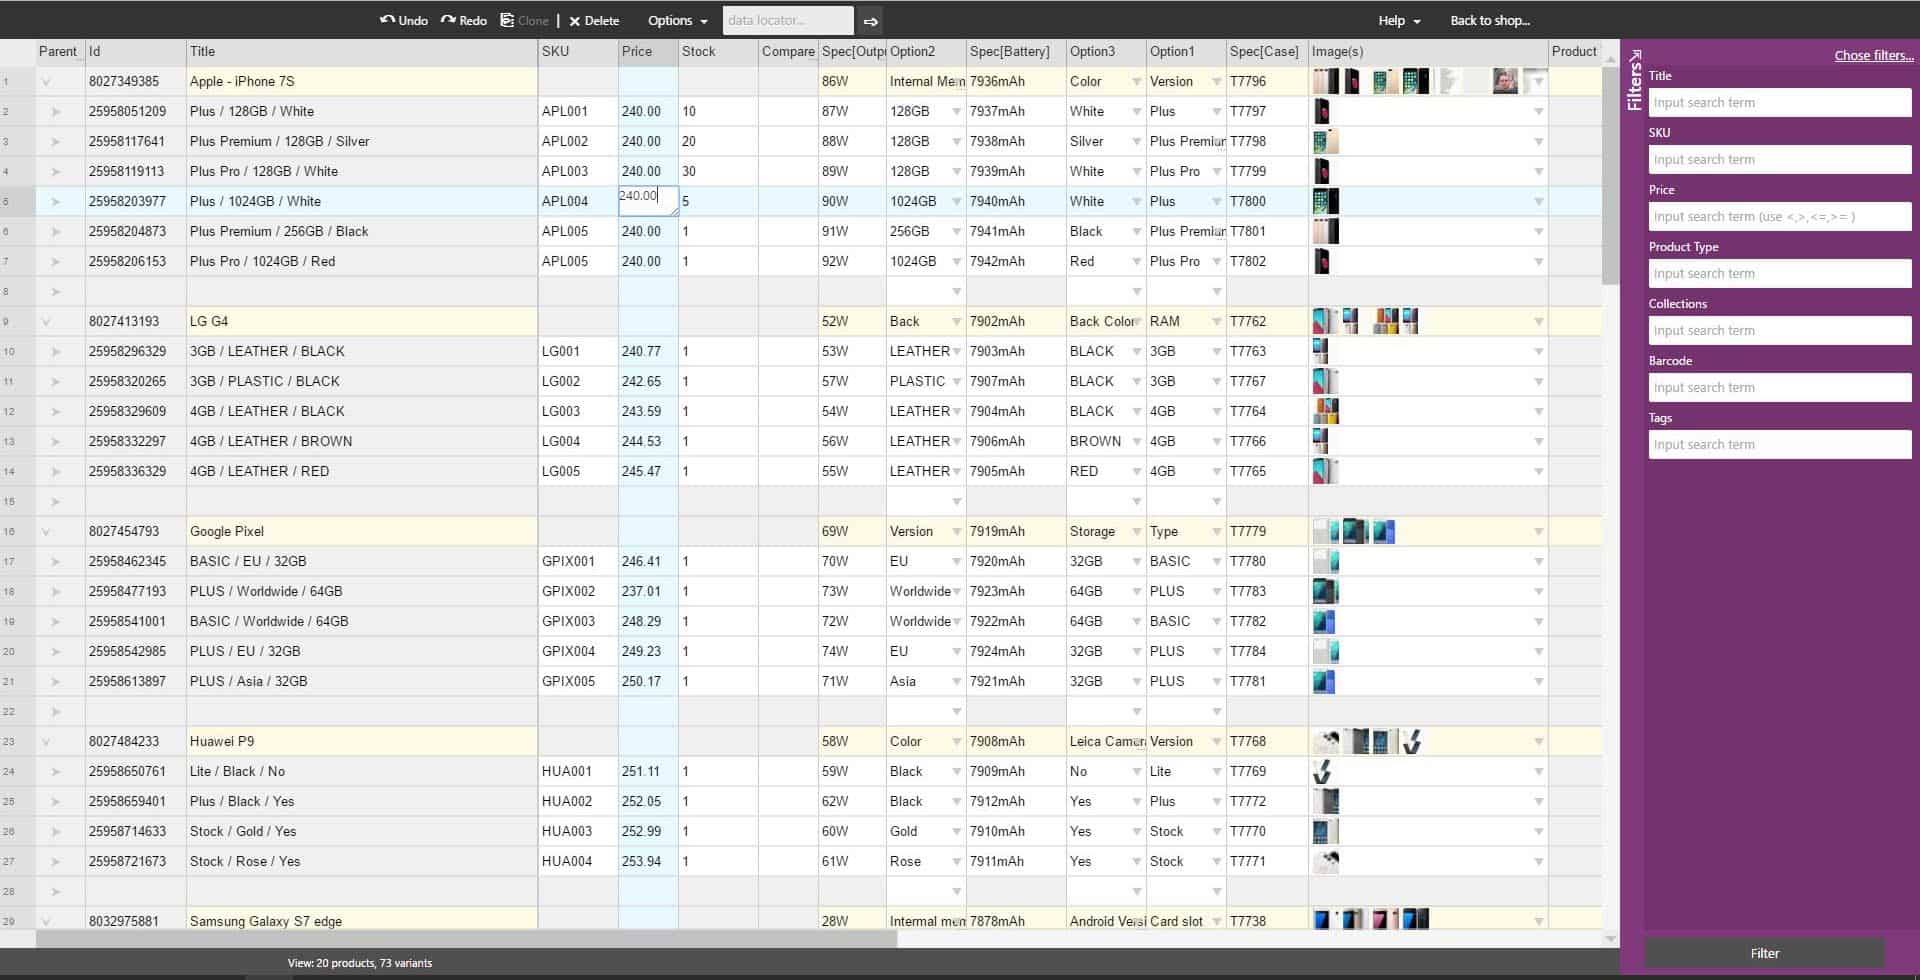
Task: Select the Clone icon
Action: (509, 19)
